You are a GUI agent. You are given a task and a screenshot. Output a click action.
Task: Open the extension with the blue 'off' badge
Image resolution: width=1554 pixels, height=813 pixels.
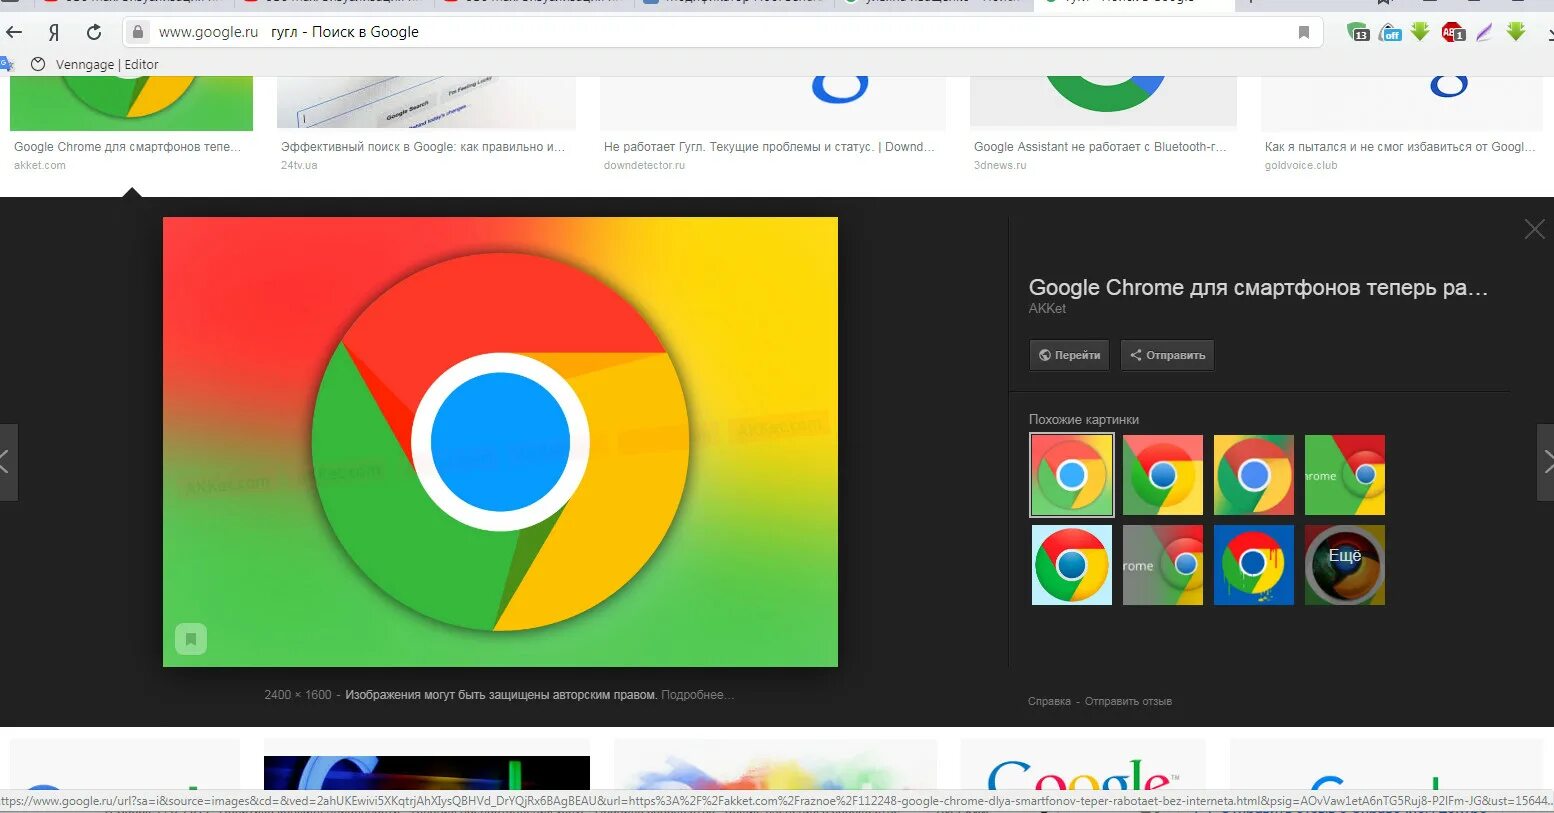point(1390,33)
